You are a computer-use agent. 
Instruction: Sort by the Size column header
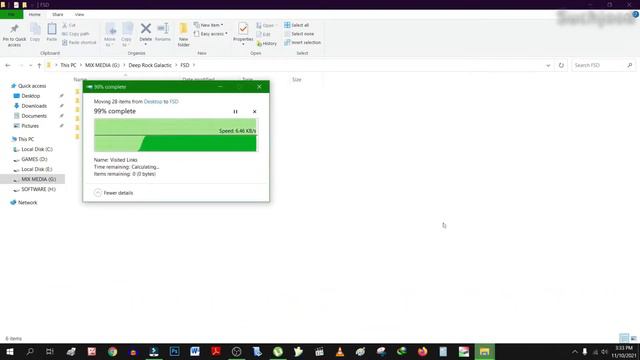pyautogui.click(x=297, y=80)
